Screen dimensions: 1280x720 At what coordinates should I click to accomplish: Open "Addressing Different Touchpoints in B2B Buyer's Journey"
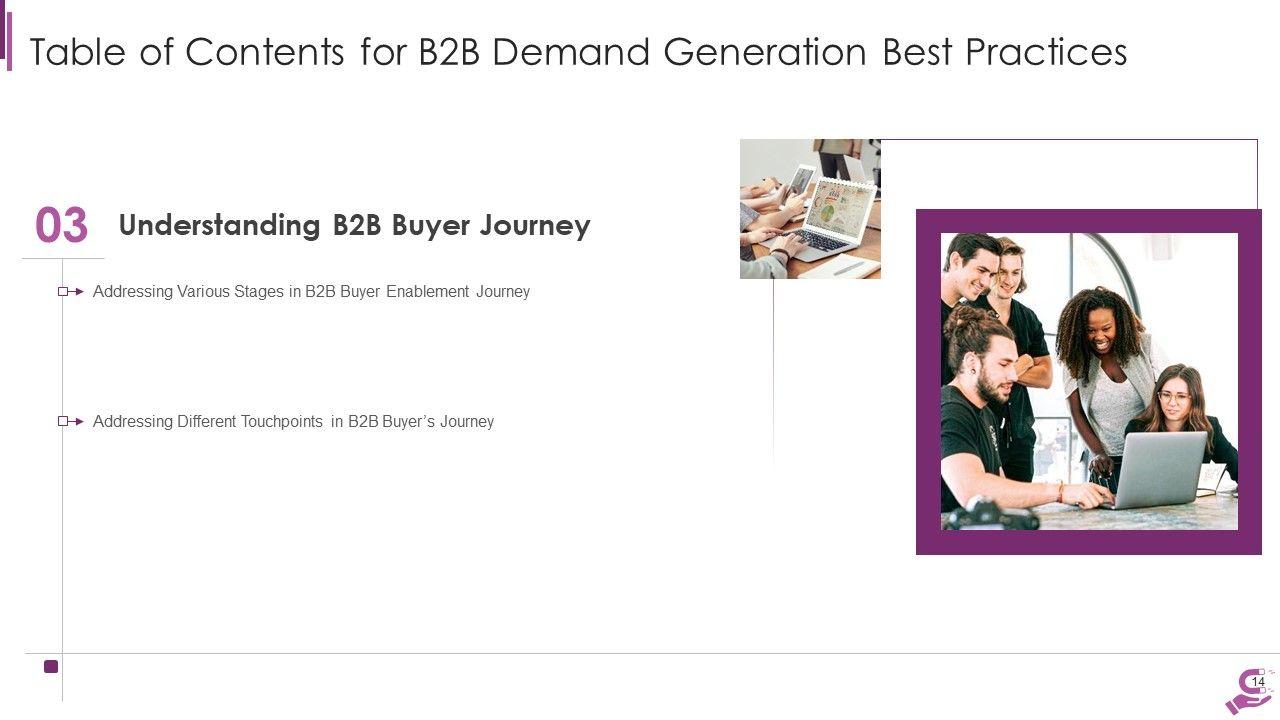tap(293, 422)
